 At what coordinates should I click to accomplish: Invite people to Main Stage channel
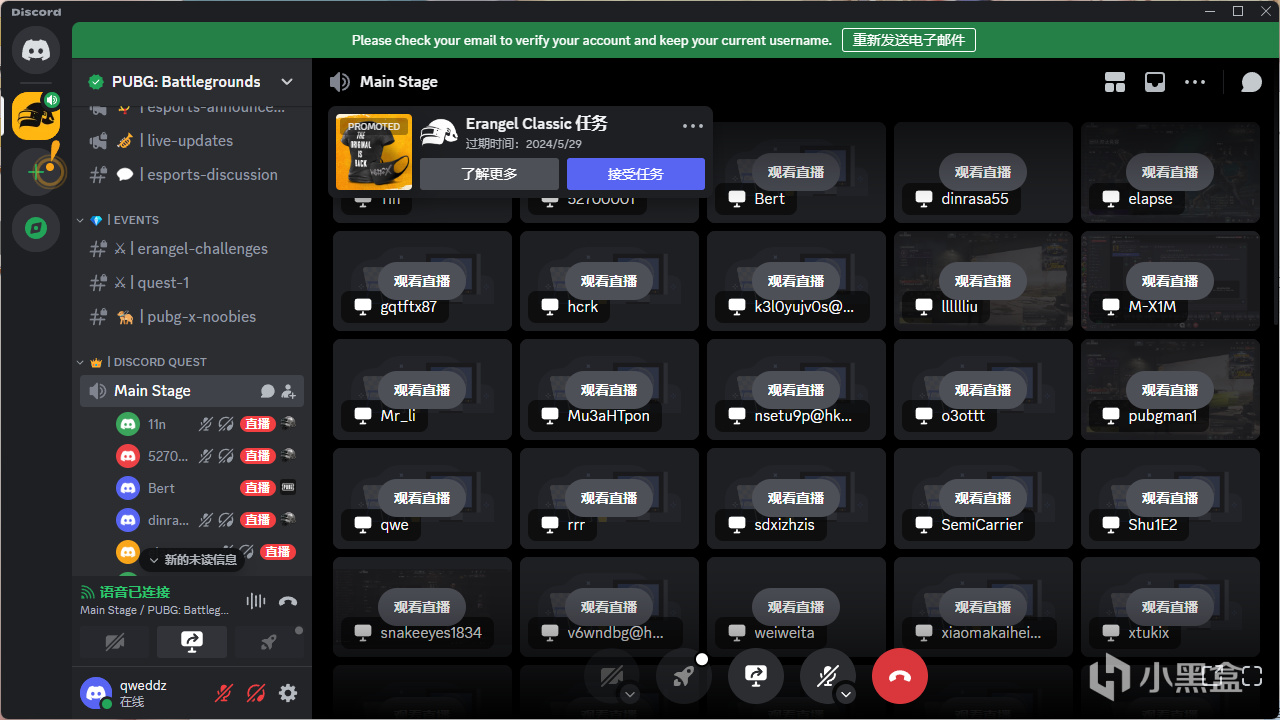click(x=289, y=391)
